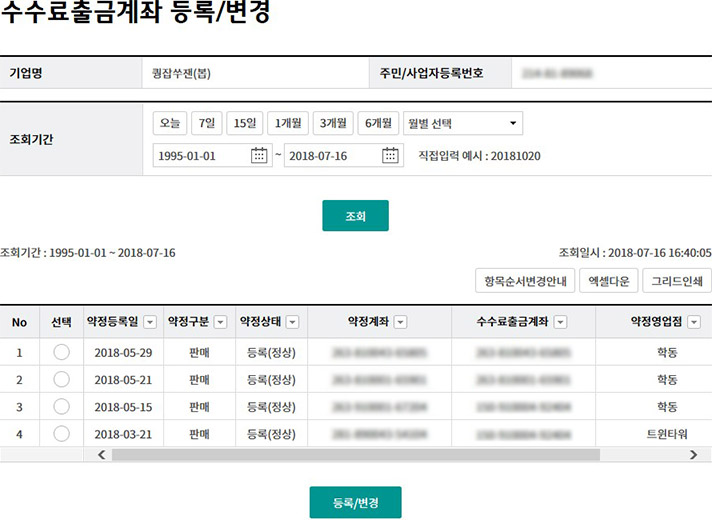Select the radio button for row 4
The height and width of the screenshot is (521, 712).
[61, 433]
